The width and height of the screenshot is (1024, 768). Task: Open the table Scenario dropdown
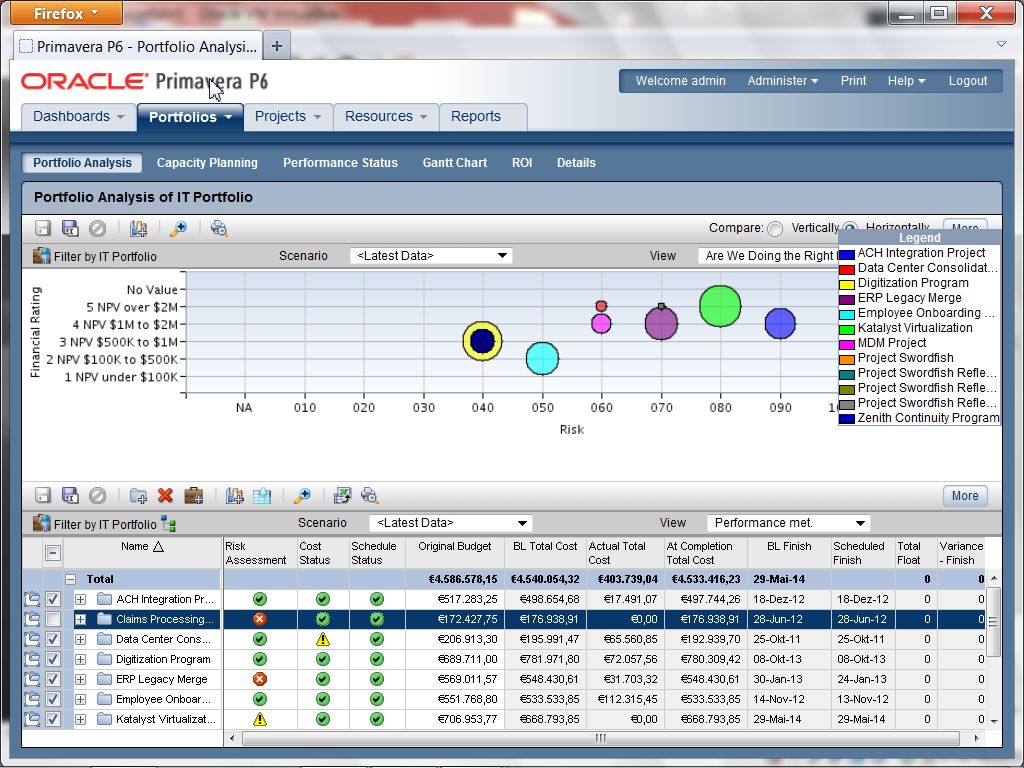(x=451, y=523)
